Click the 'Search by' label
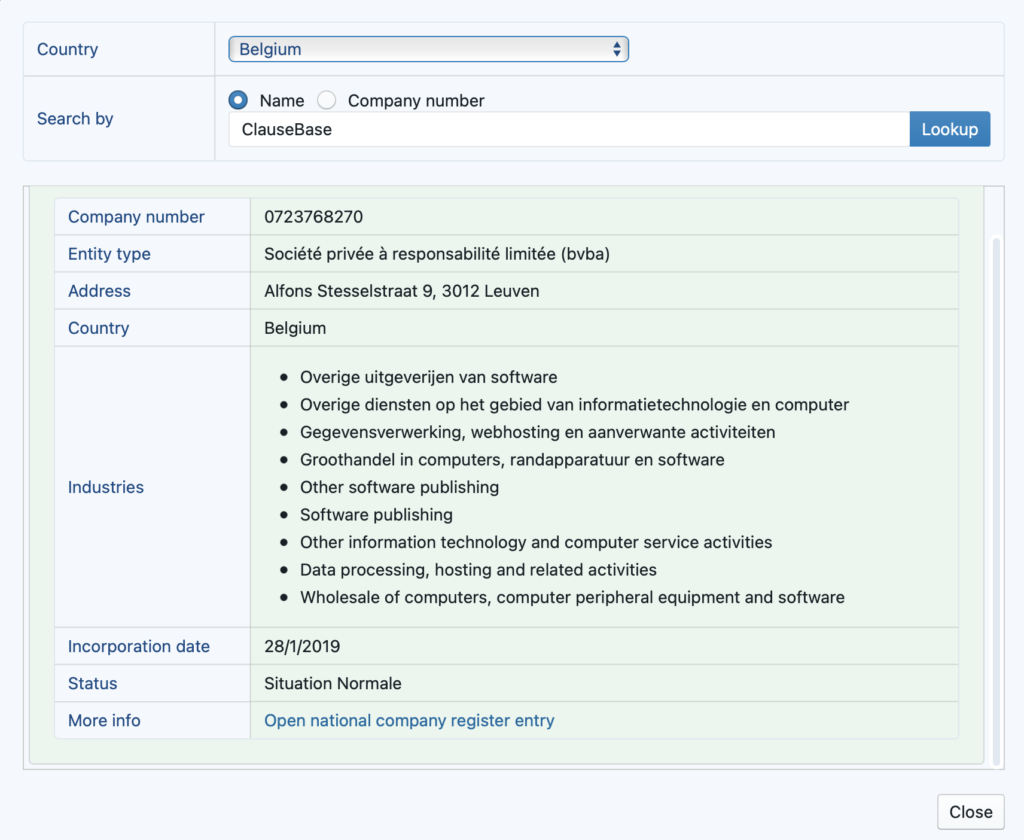1024x840 pixels. 75,118
